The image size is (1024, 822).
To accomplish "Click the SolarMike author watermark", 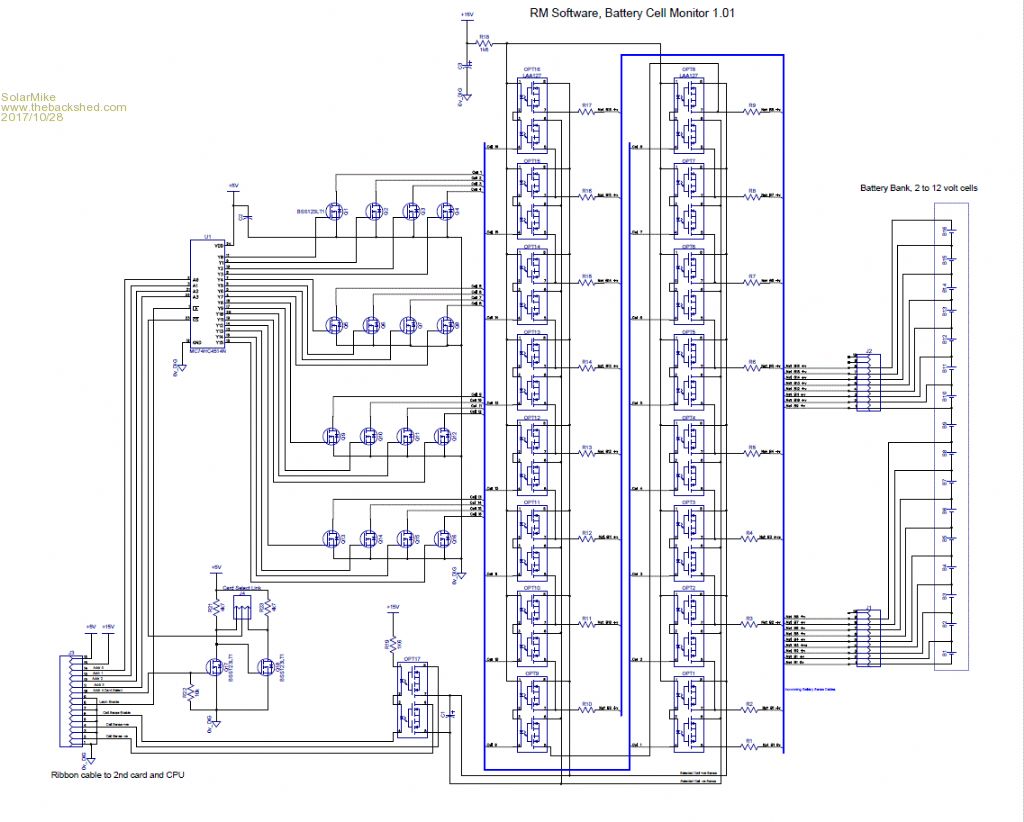I will pos(28,97).
